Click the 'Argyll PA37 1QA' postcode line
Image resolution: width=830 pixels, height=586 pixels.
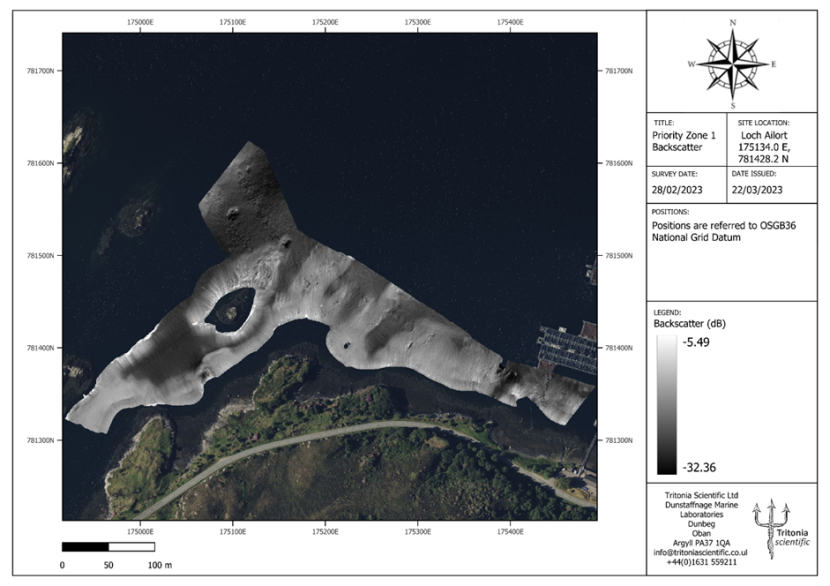pyautogui.click(x=701, y=543)
